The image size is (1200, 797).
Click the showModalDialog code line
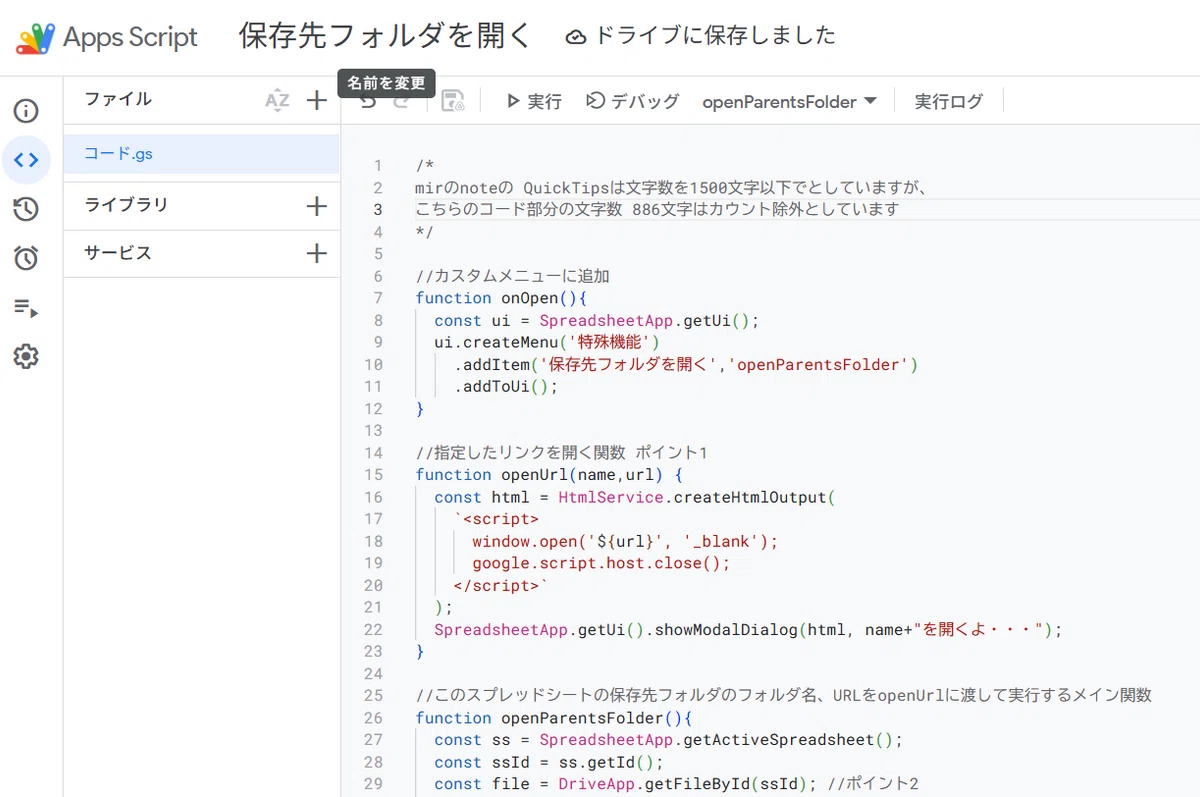748,630
